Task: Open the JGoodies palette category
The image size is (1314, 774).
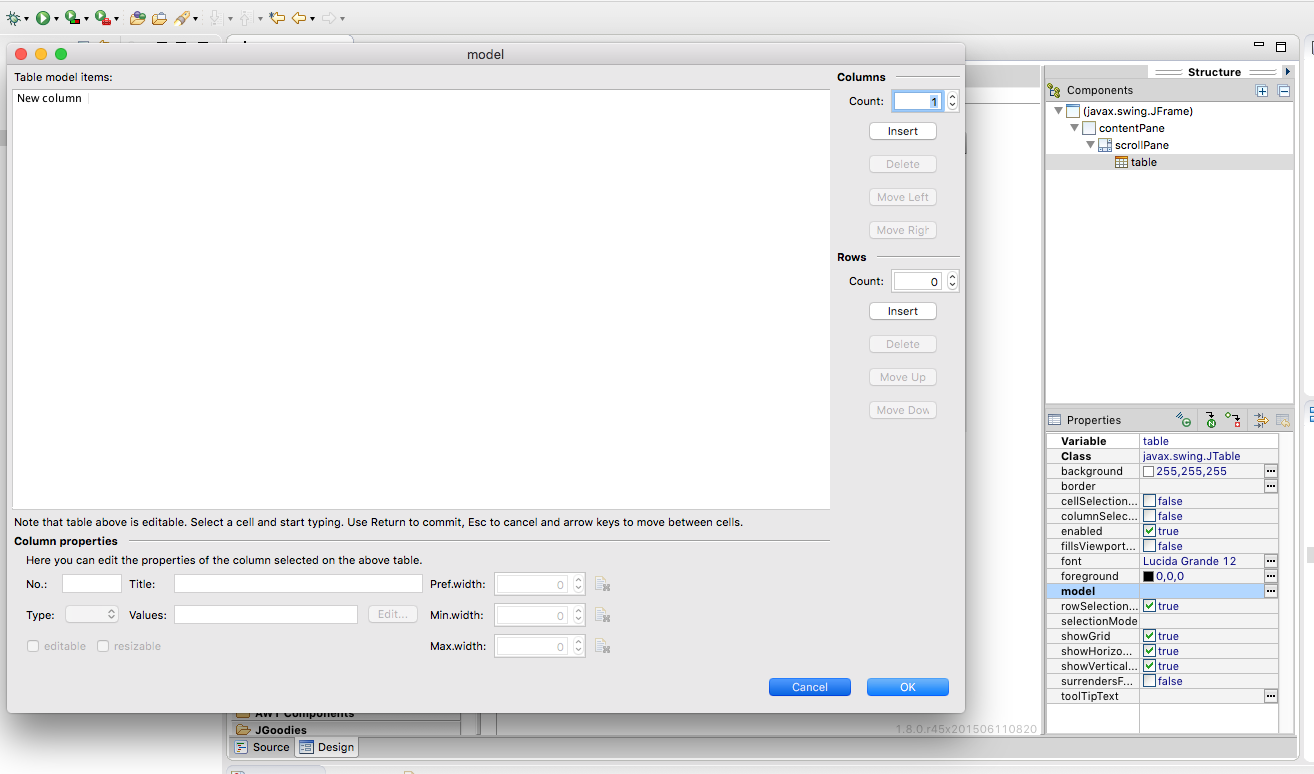Action: pyautogui.click(x=281, y=730)
